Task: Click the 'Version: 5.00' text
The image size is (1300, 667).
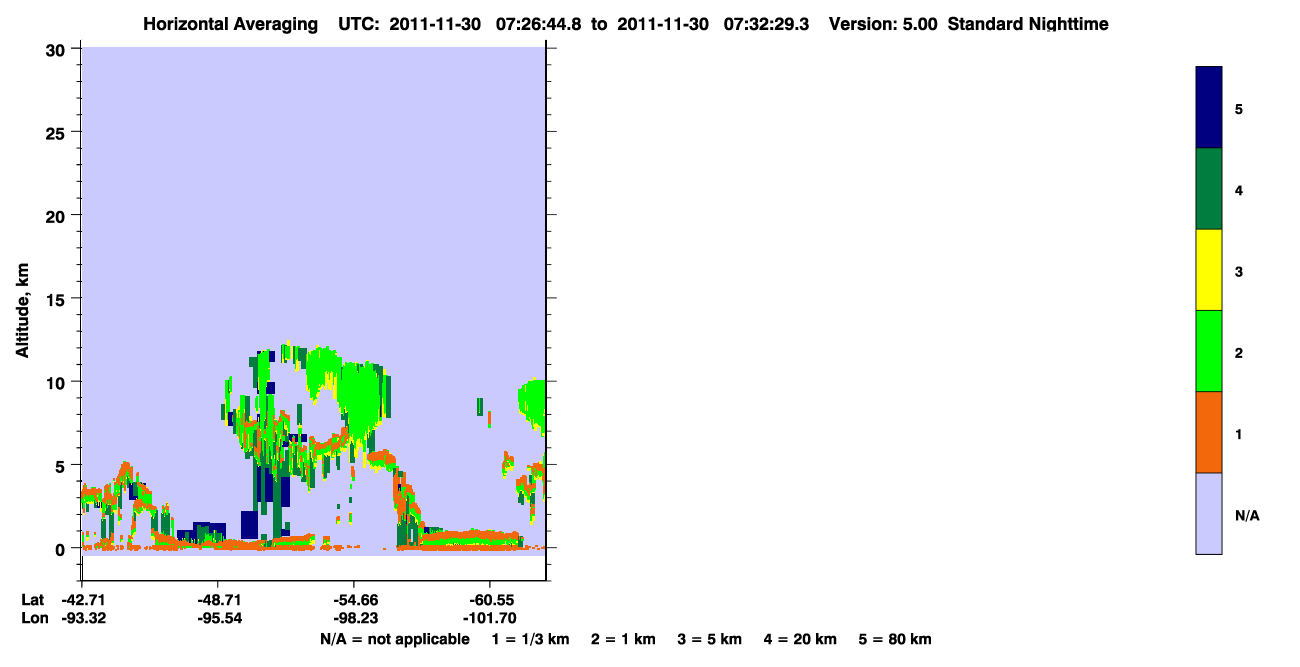Action: coord(882,24)
